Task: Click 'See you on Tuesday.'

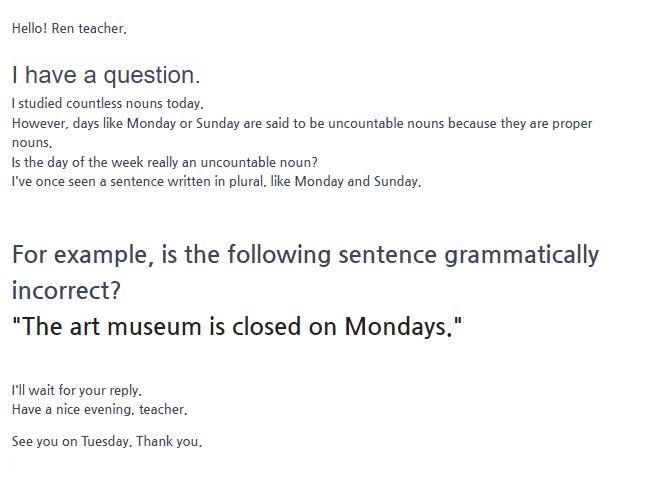Action: pos(72,441)
